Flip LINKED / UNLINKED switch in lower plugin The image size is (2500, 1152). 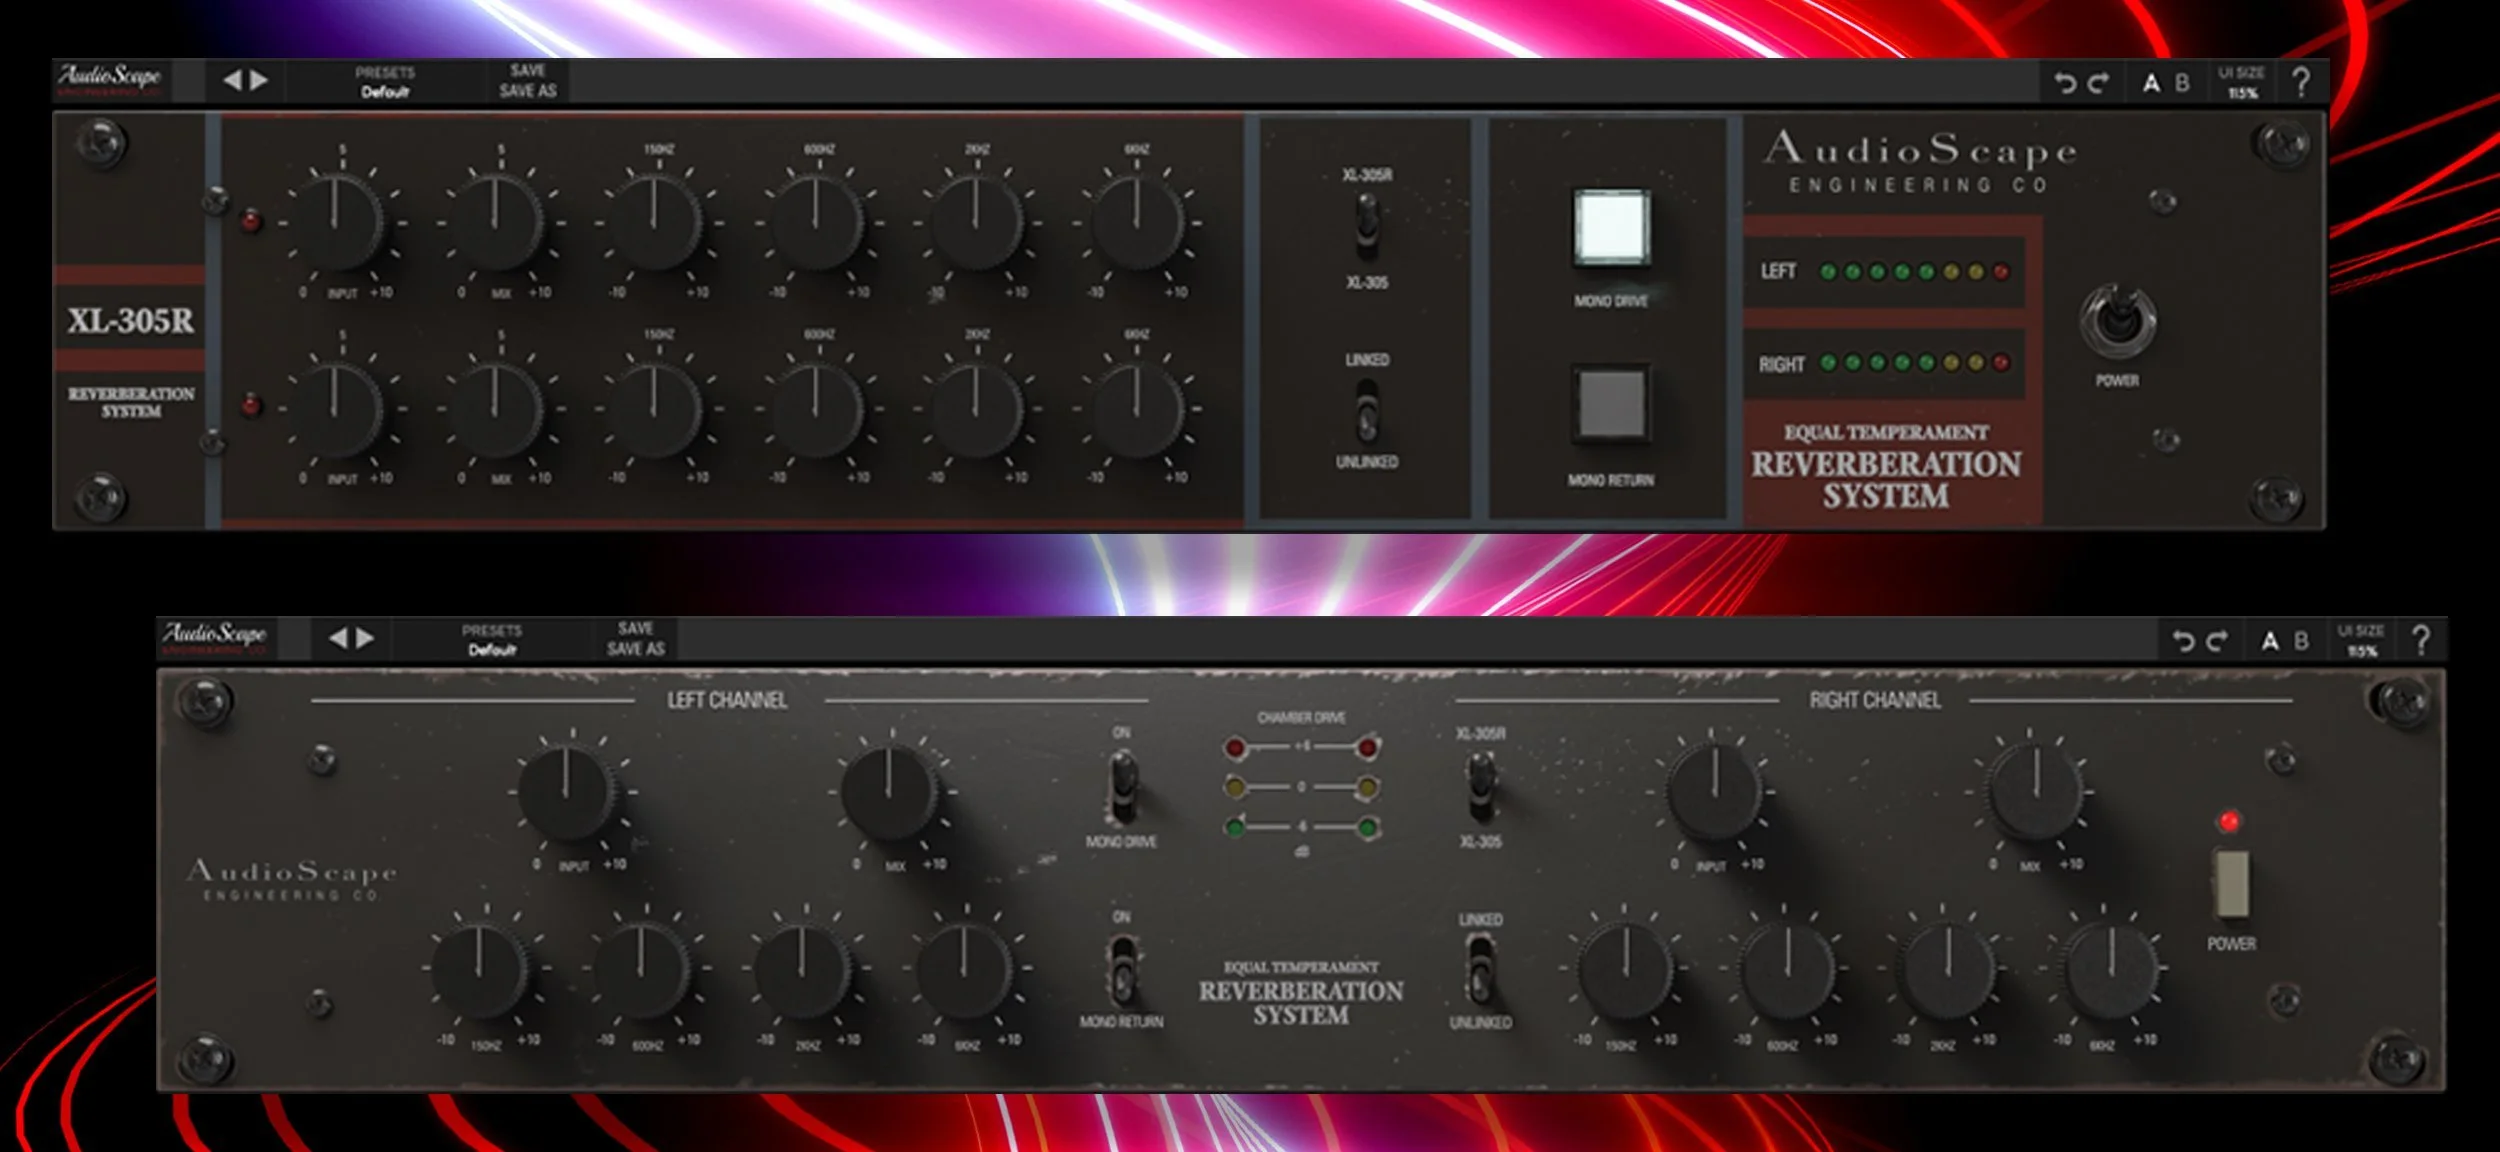[x=1480, y=970]
